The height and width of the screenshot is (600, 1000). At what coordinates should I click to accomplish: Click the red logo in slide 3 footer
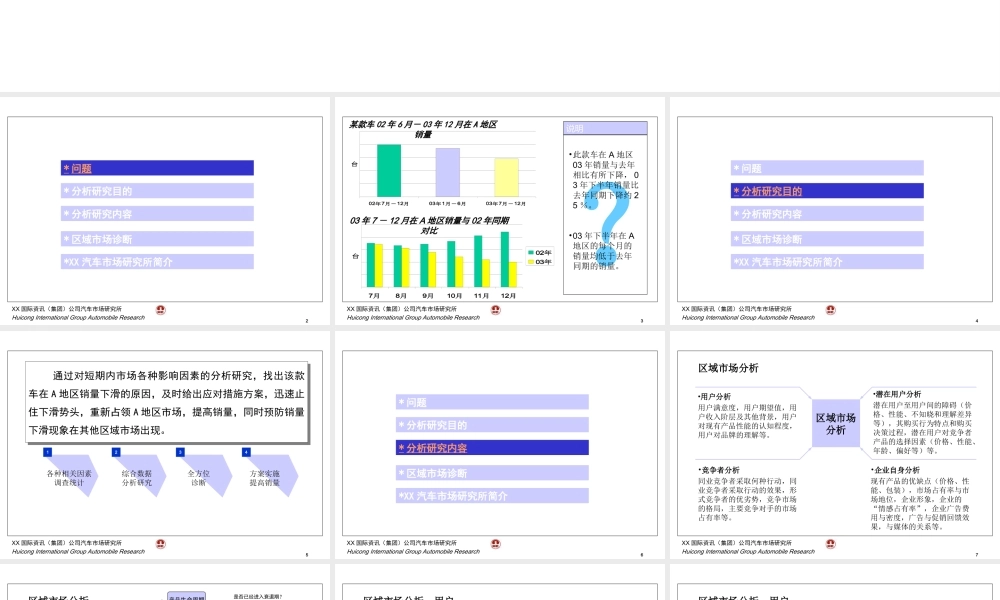[496, 310]
